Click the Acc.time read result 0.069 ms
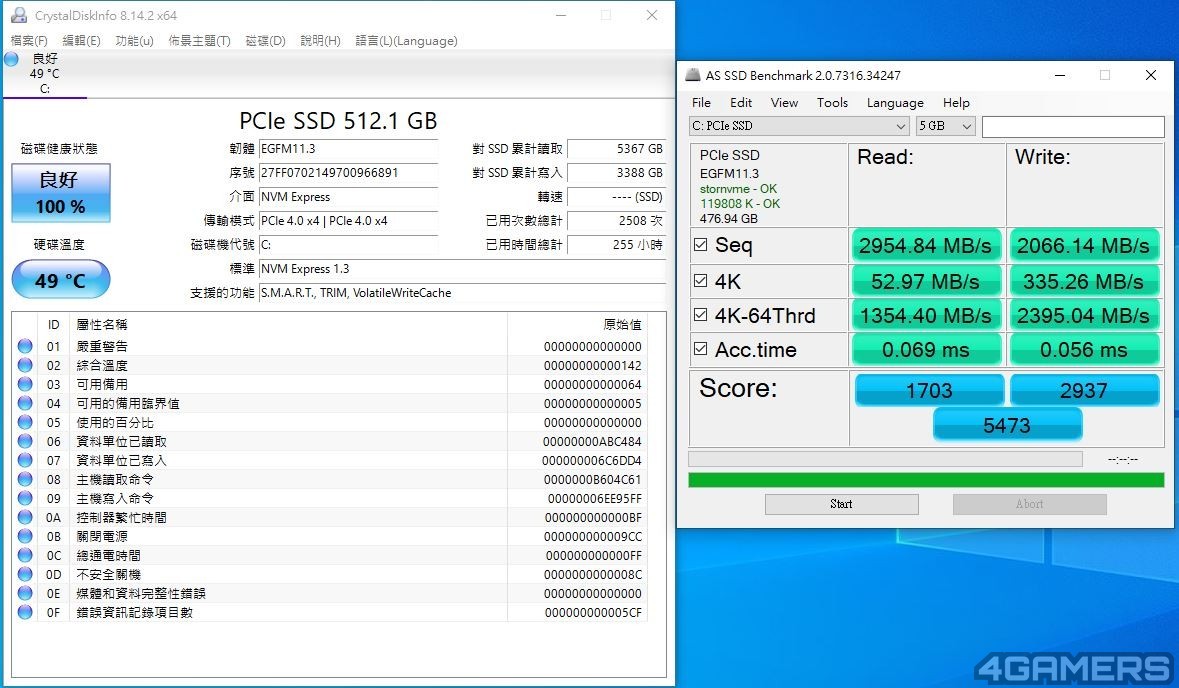Viewport: 1179px width, 688px height. click(x=926, y=350)
